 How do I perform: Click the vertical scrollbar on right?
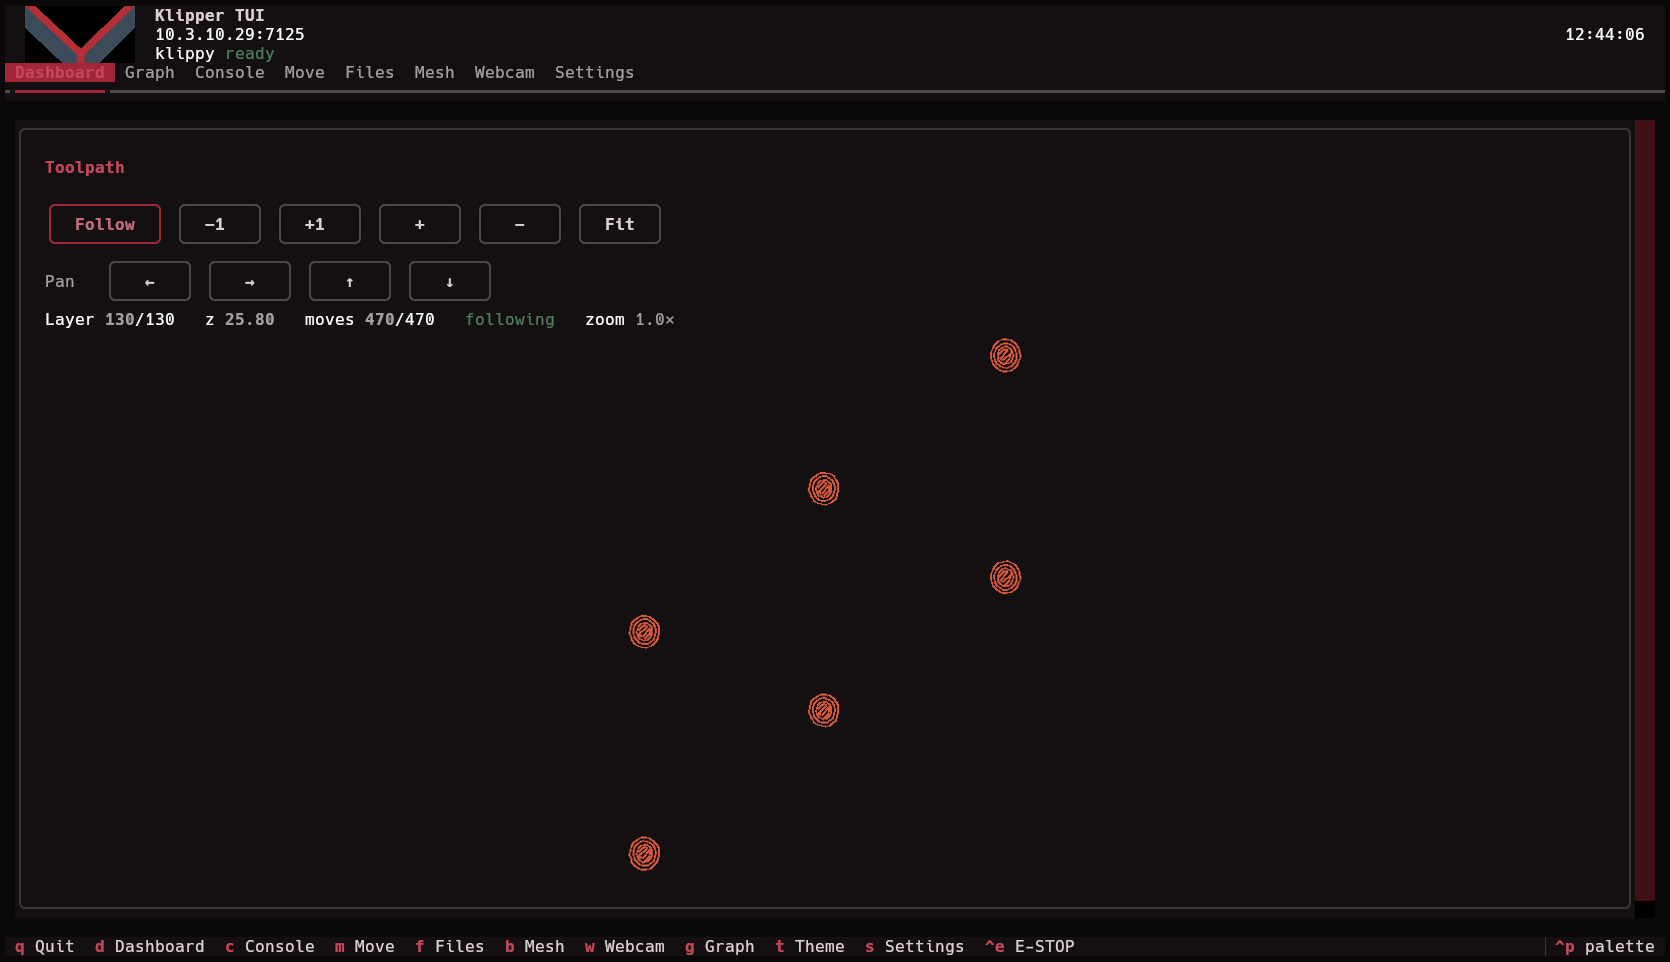[1645, 510]
